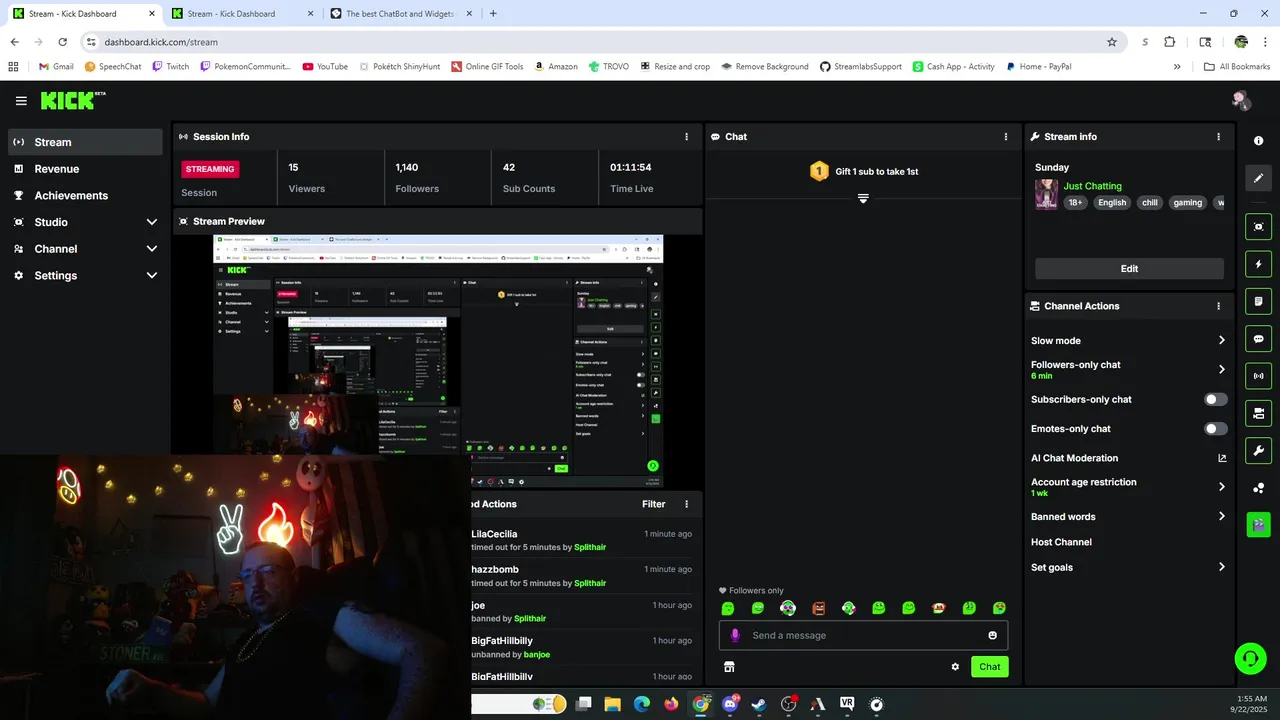Open the info icon in right sidebar
This screenshot has height=720, width=1280.
(x=1258, y=141)
